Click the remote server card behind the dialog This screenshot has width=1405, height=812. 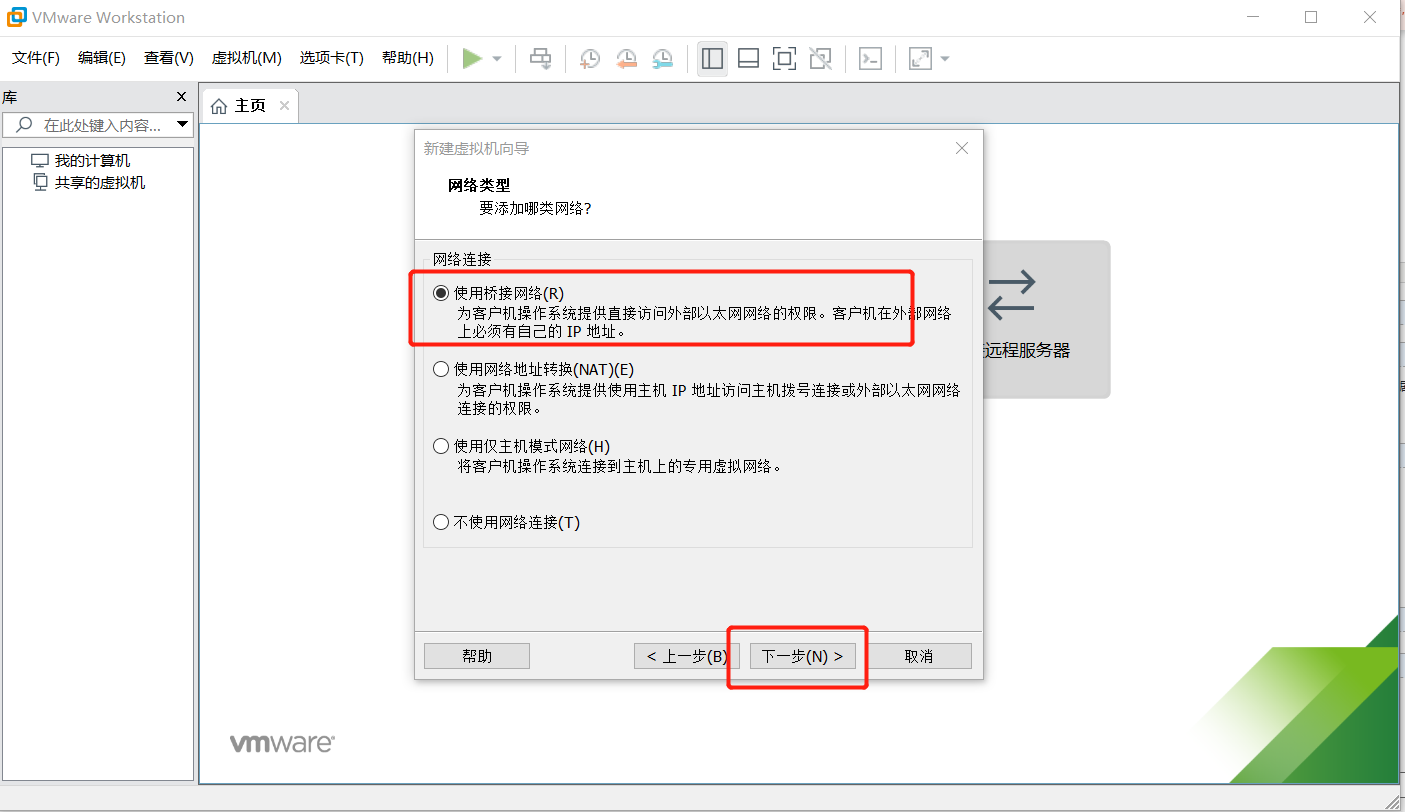pos(1046,319)
